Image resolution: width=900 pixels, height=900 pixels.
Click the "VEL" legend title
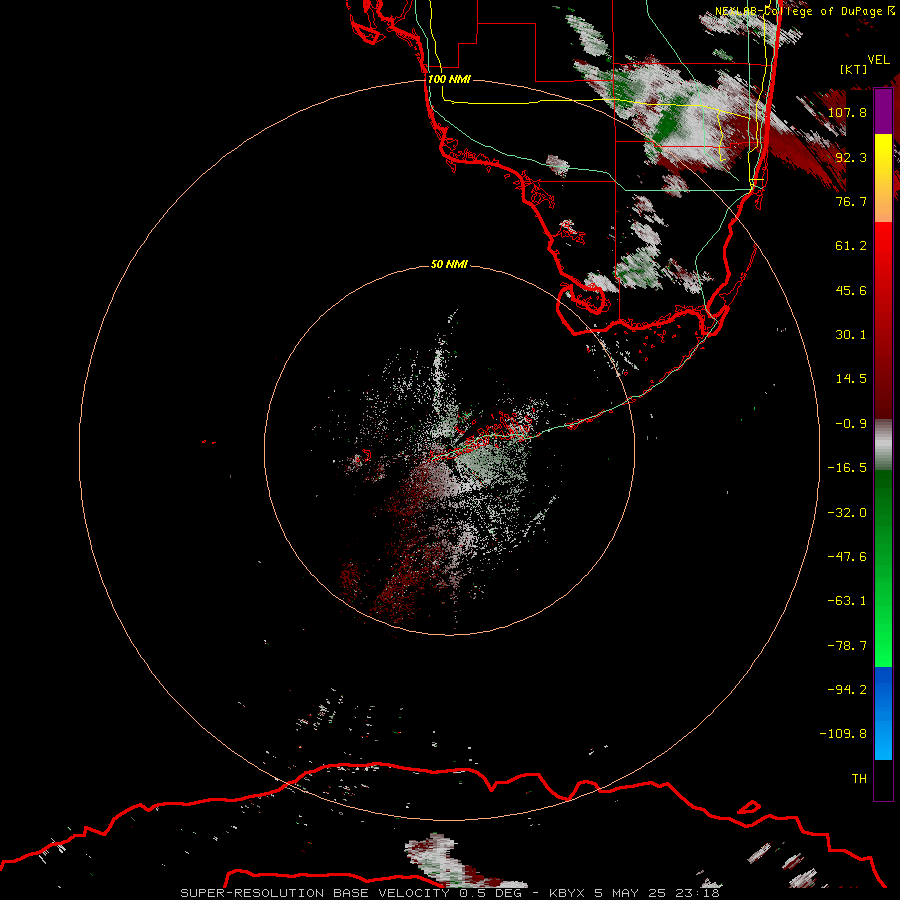click(878, 60)
